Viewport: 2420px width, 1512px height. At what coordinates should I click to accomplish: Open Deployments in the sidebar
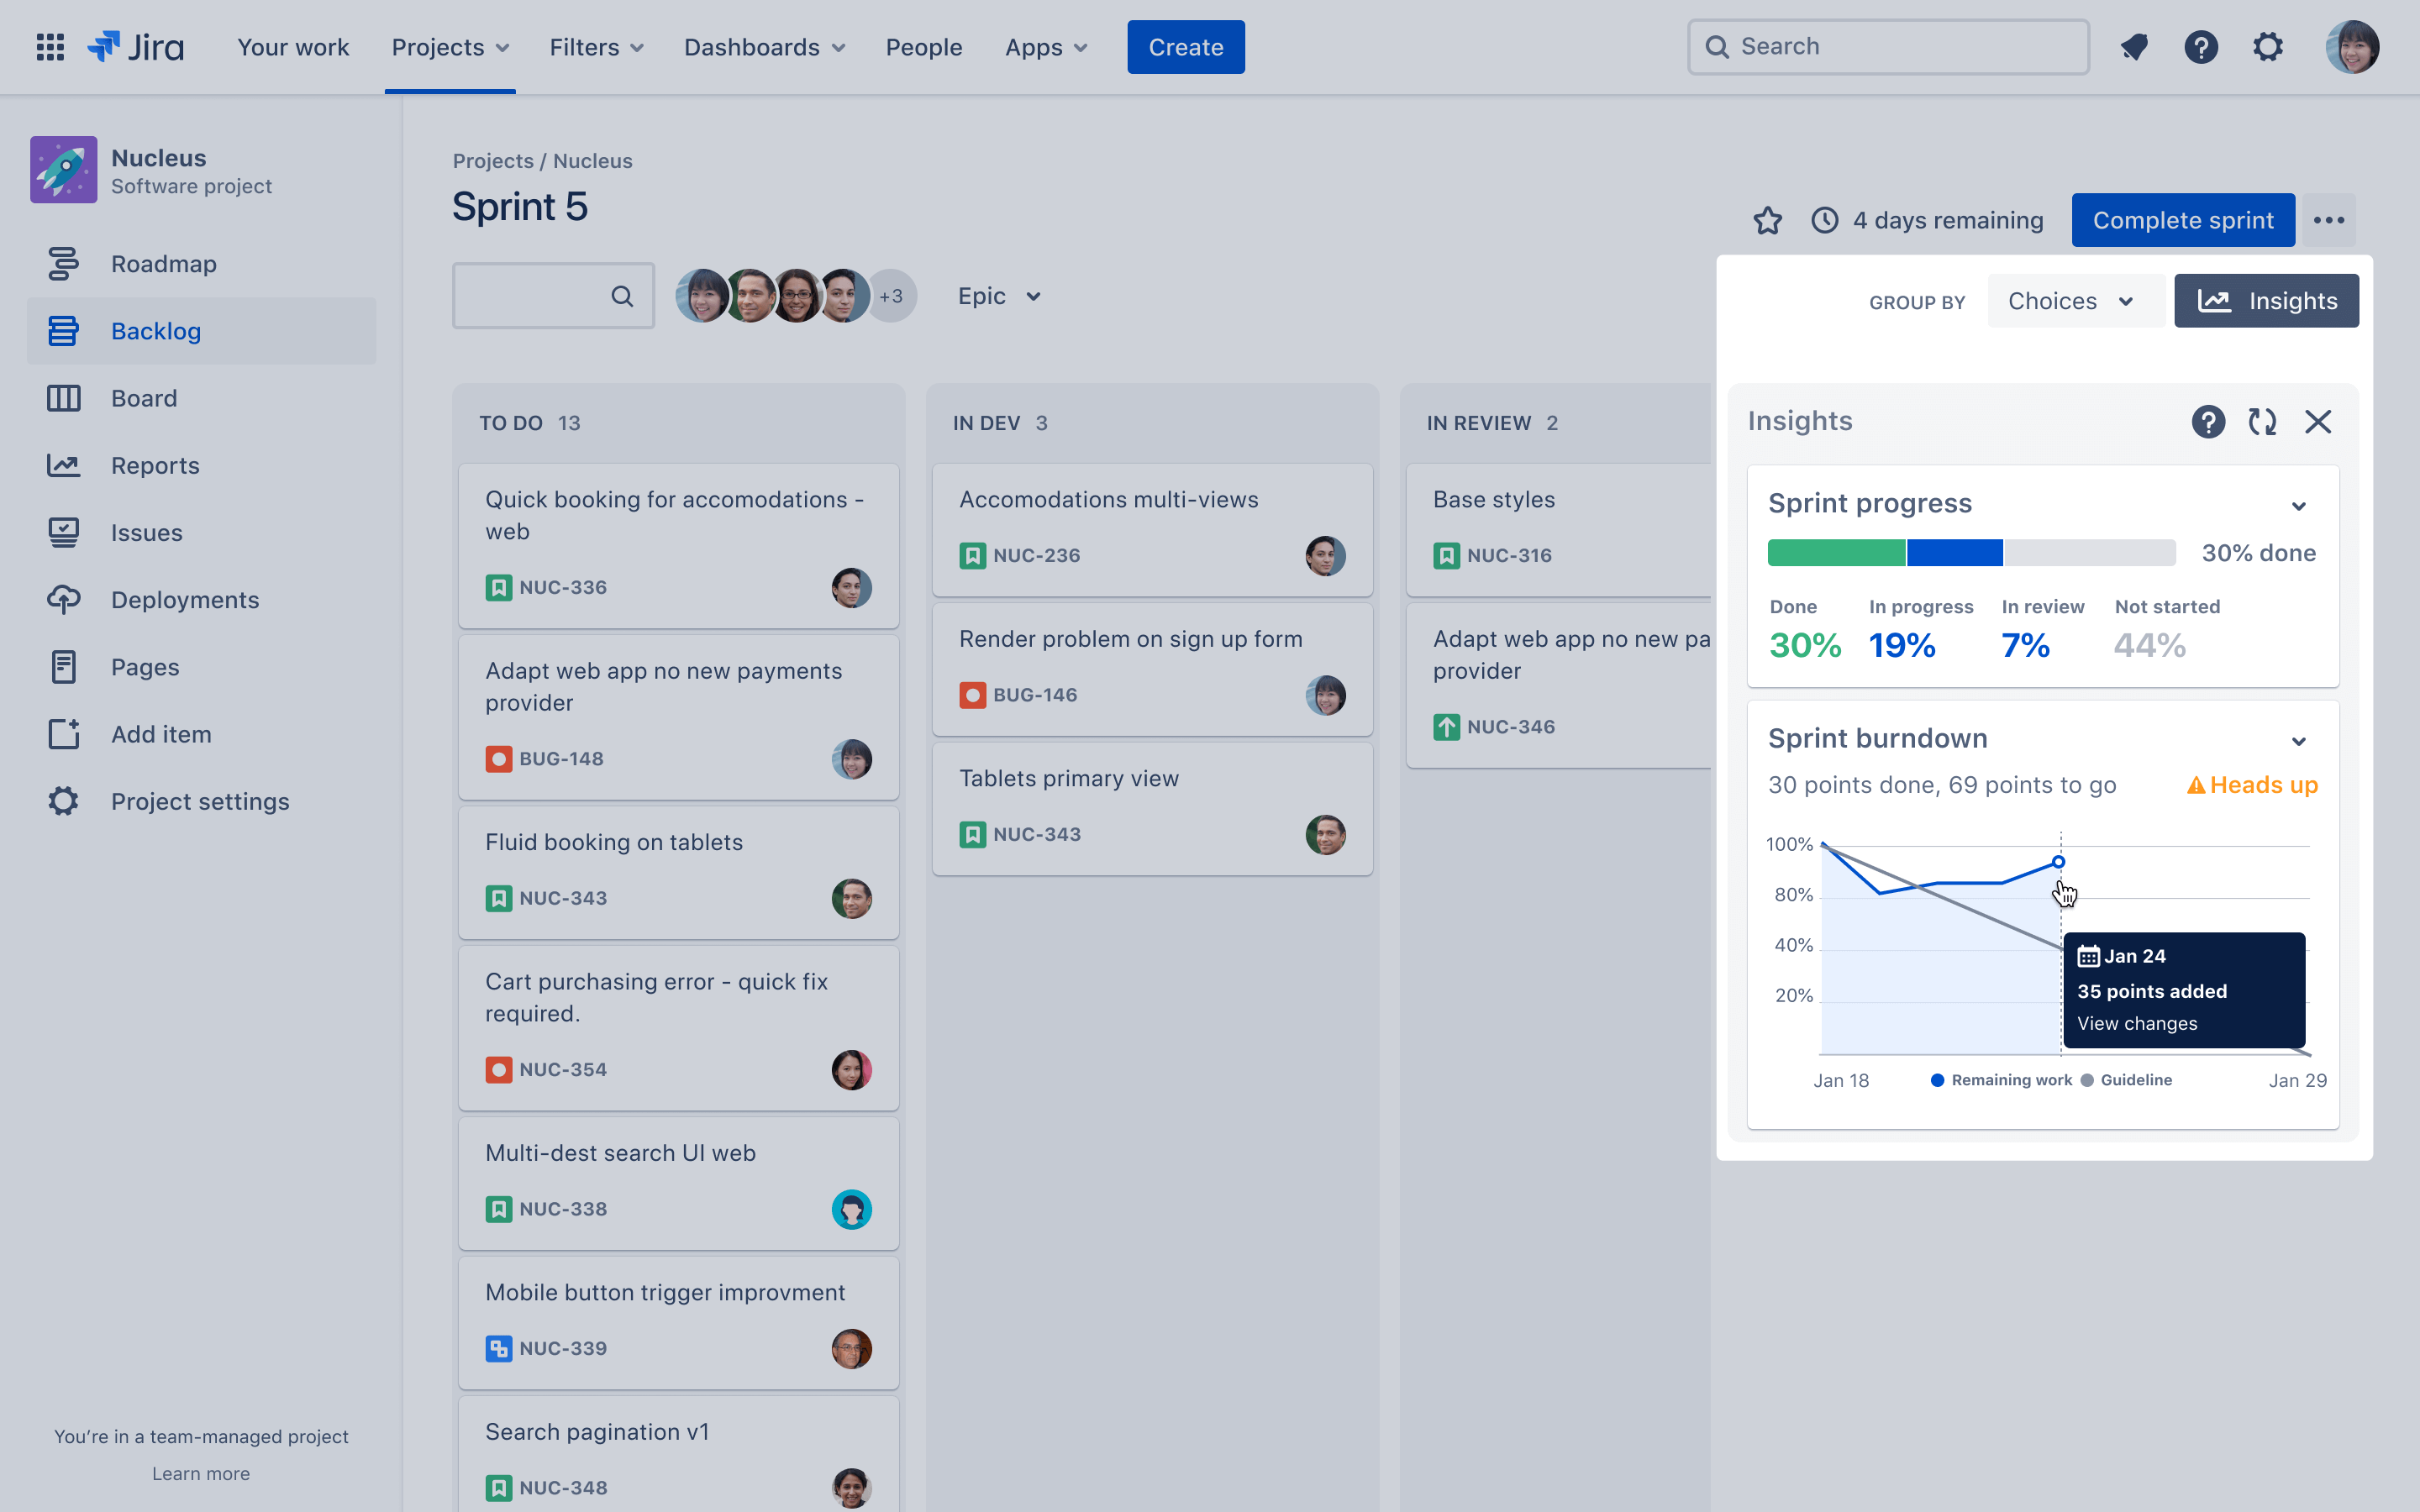(185, 600)
